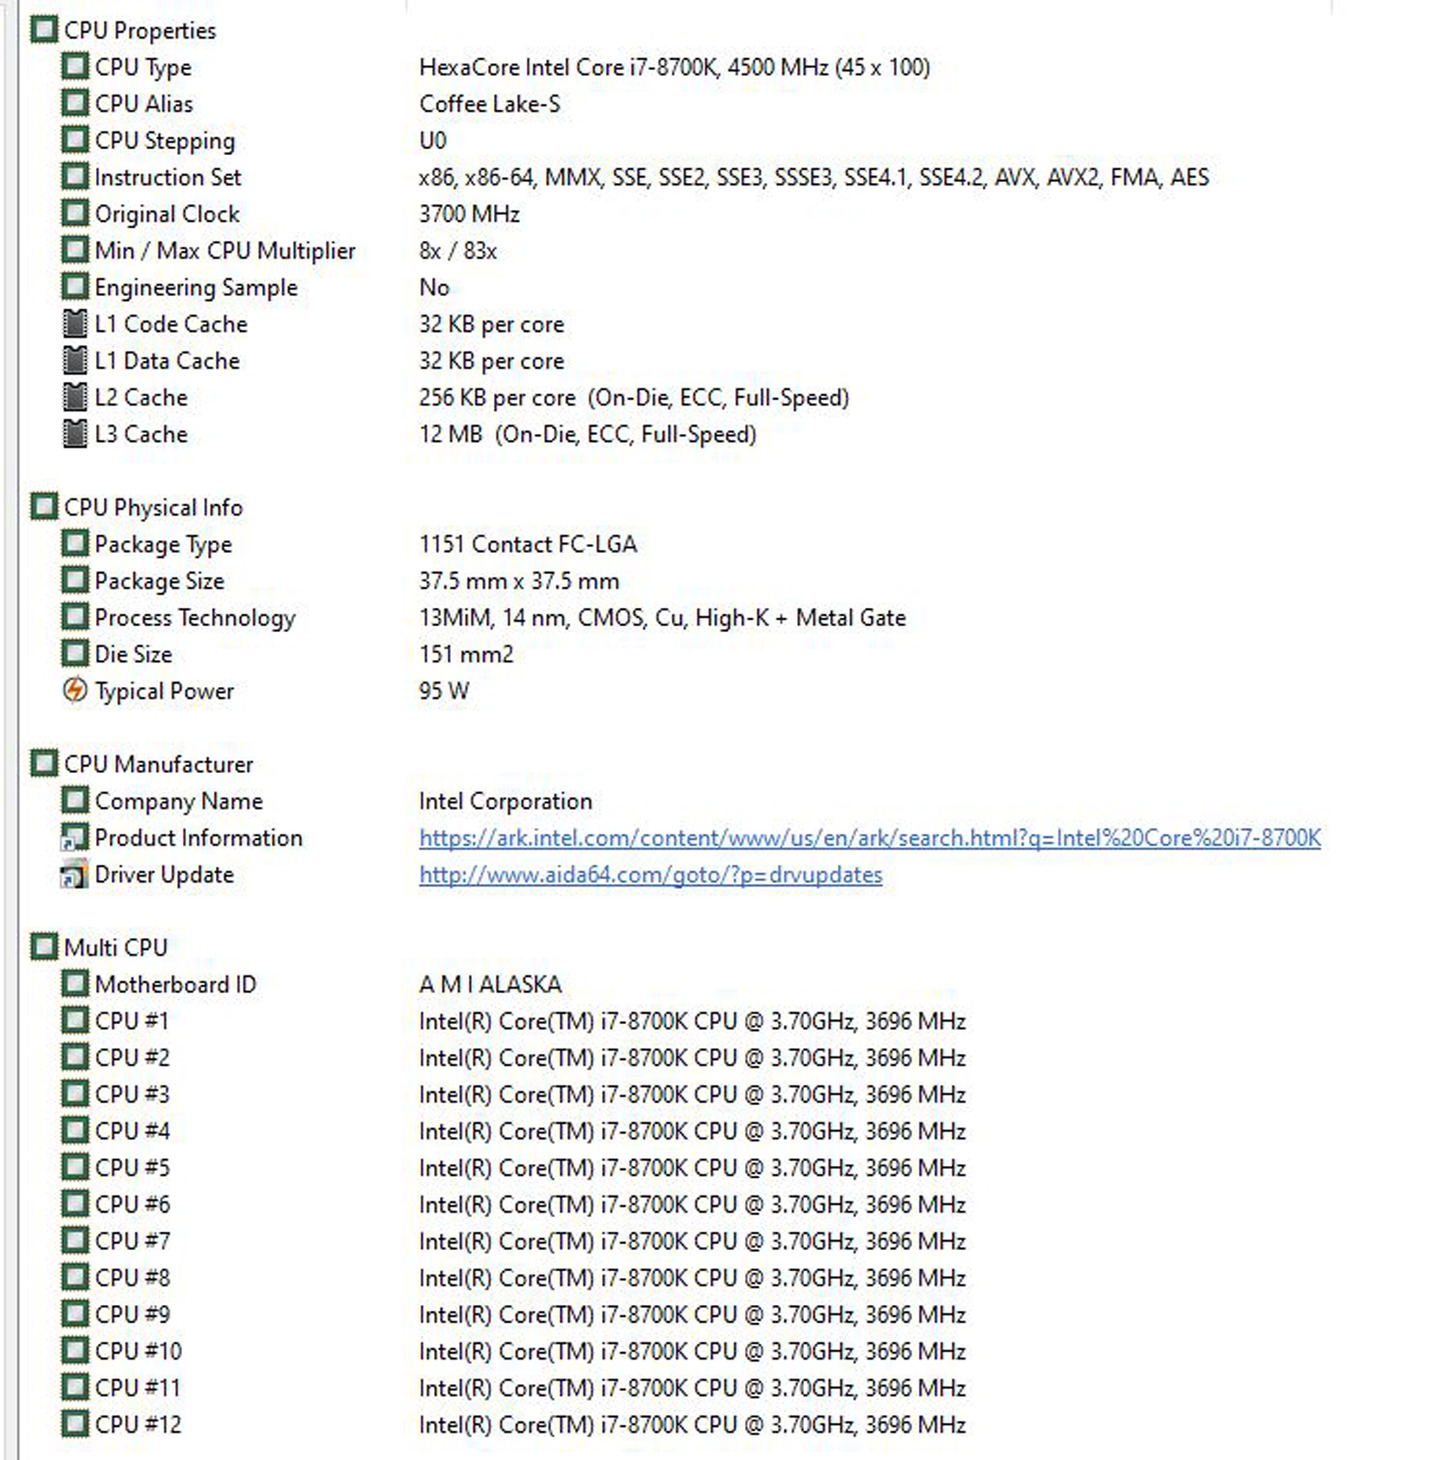Click the Original Clock row icon
This screenshot has height=1460, width=1437.
tap(75, 214)
